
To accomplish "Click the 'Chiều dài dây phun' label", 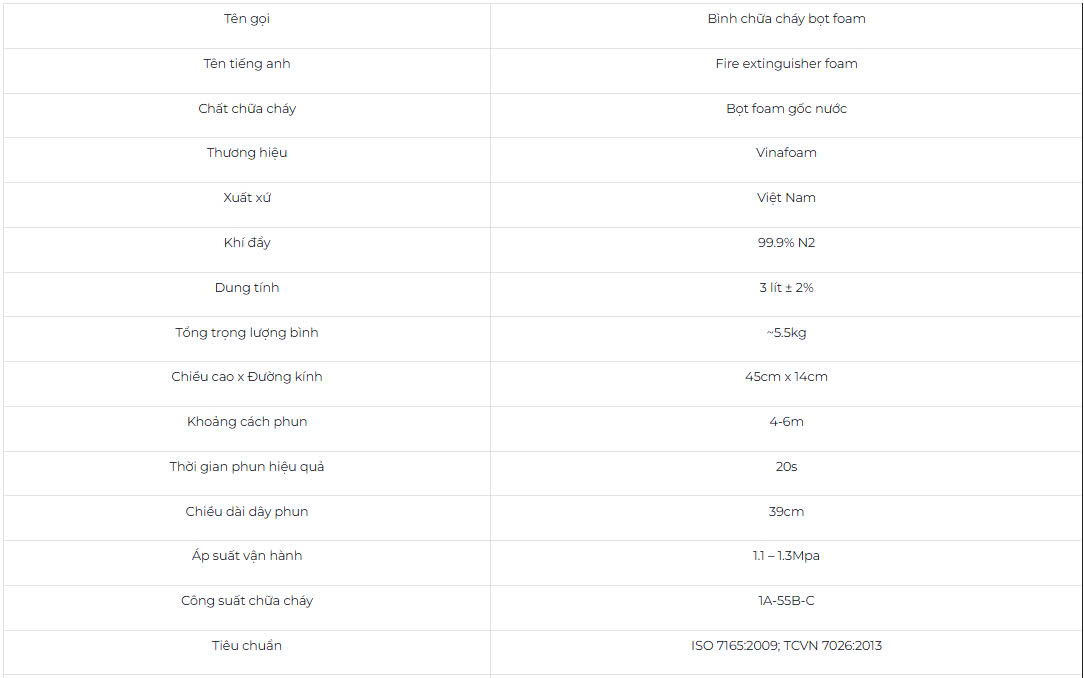I will coord(247,512).
